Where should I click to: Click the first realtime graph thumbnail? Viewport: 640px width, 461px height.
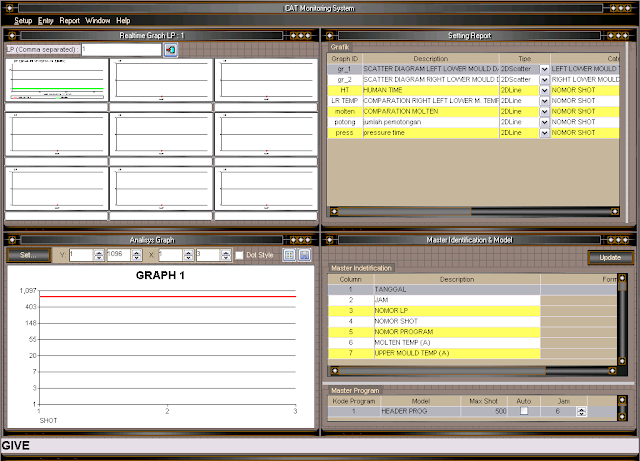pyautogui.click(x=57, y=80)
